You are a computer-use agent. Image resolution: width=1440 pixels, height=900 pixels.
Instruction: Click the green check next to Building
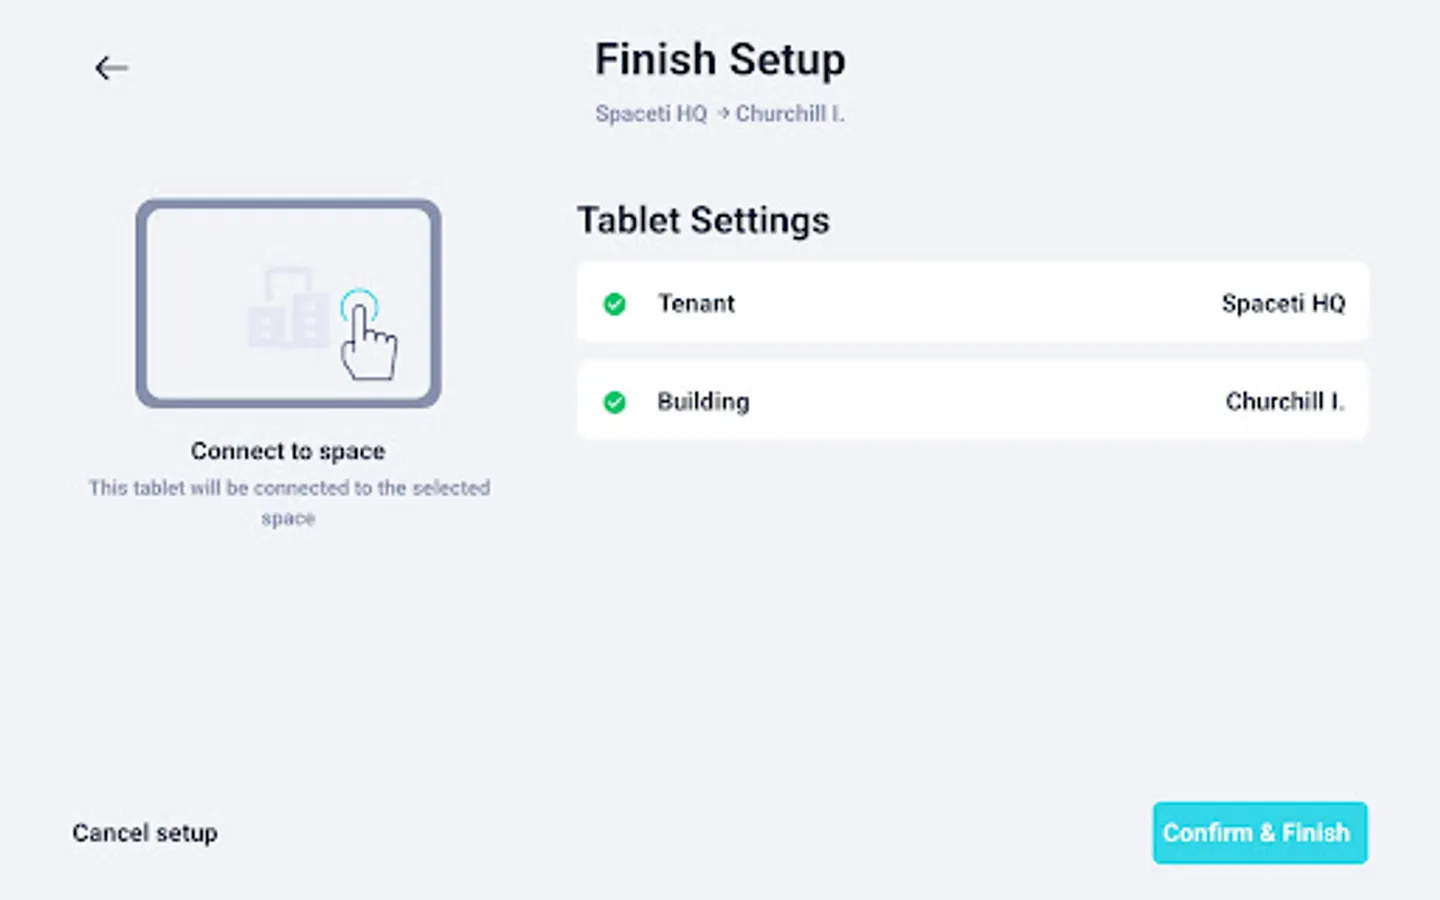[x=615, y=402]
